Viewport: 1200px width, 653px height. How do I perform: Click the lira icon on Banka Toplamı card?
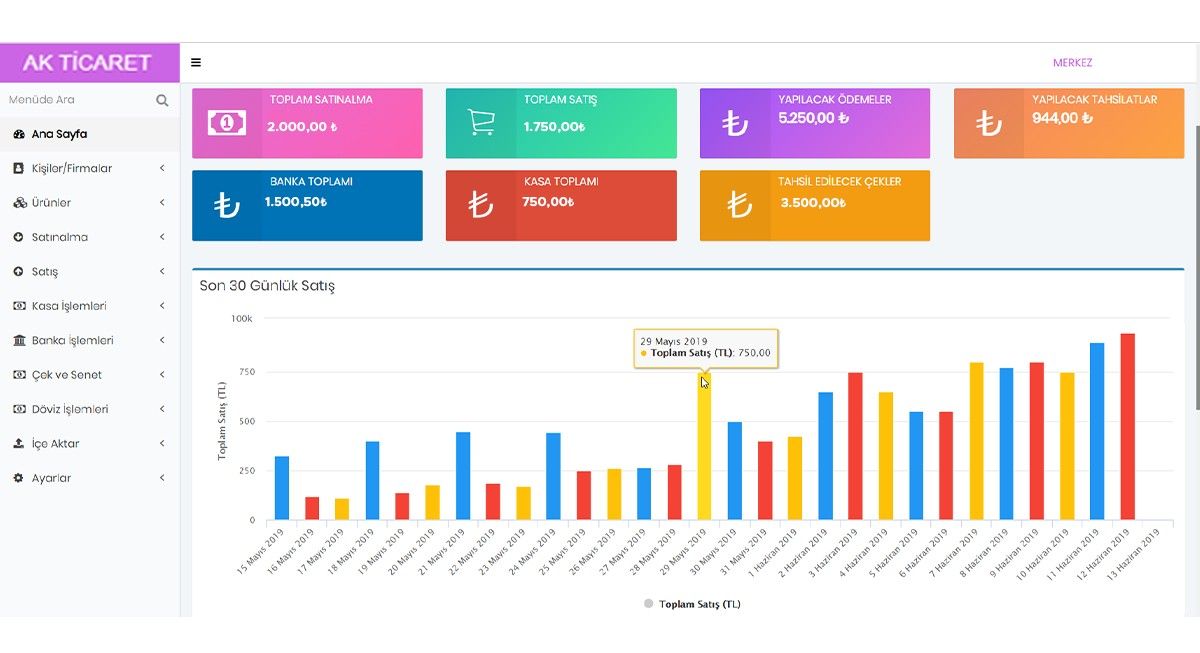(x=226, y=205)
